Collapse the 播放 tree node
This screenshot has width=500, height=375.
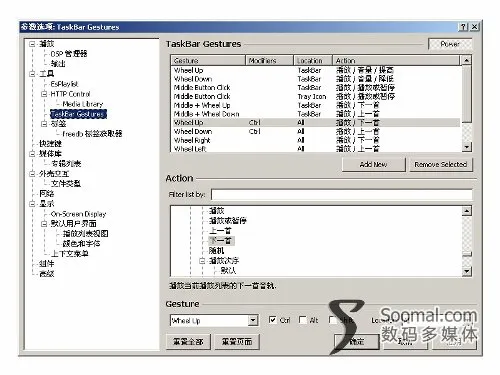(32, 44)
